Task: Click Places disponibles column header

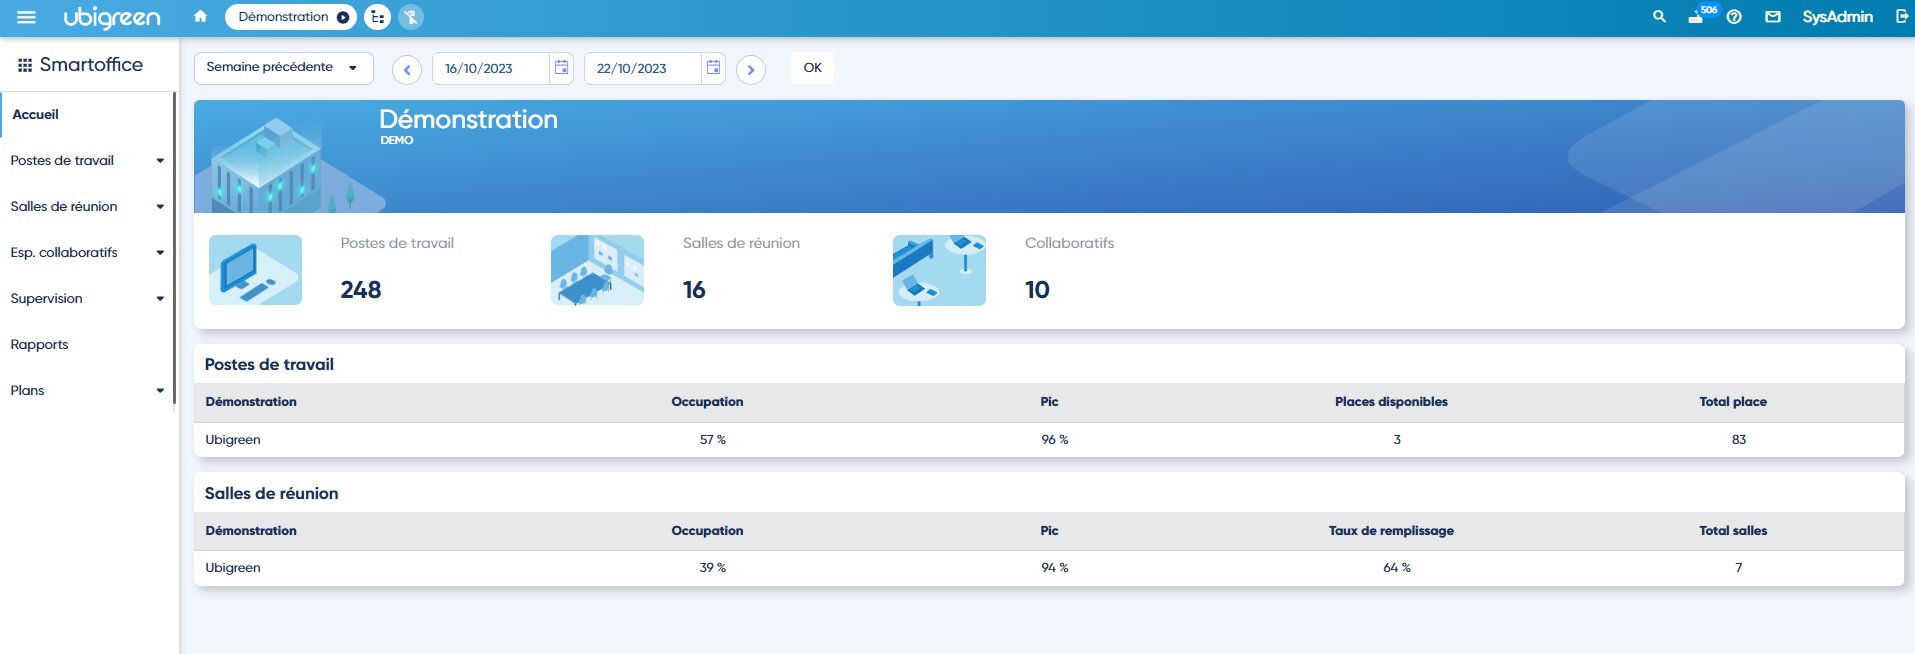Action: 1391,402
